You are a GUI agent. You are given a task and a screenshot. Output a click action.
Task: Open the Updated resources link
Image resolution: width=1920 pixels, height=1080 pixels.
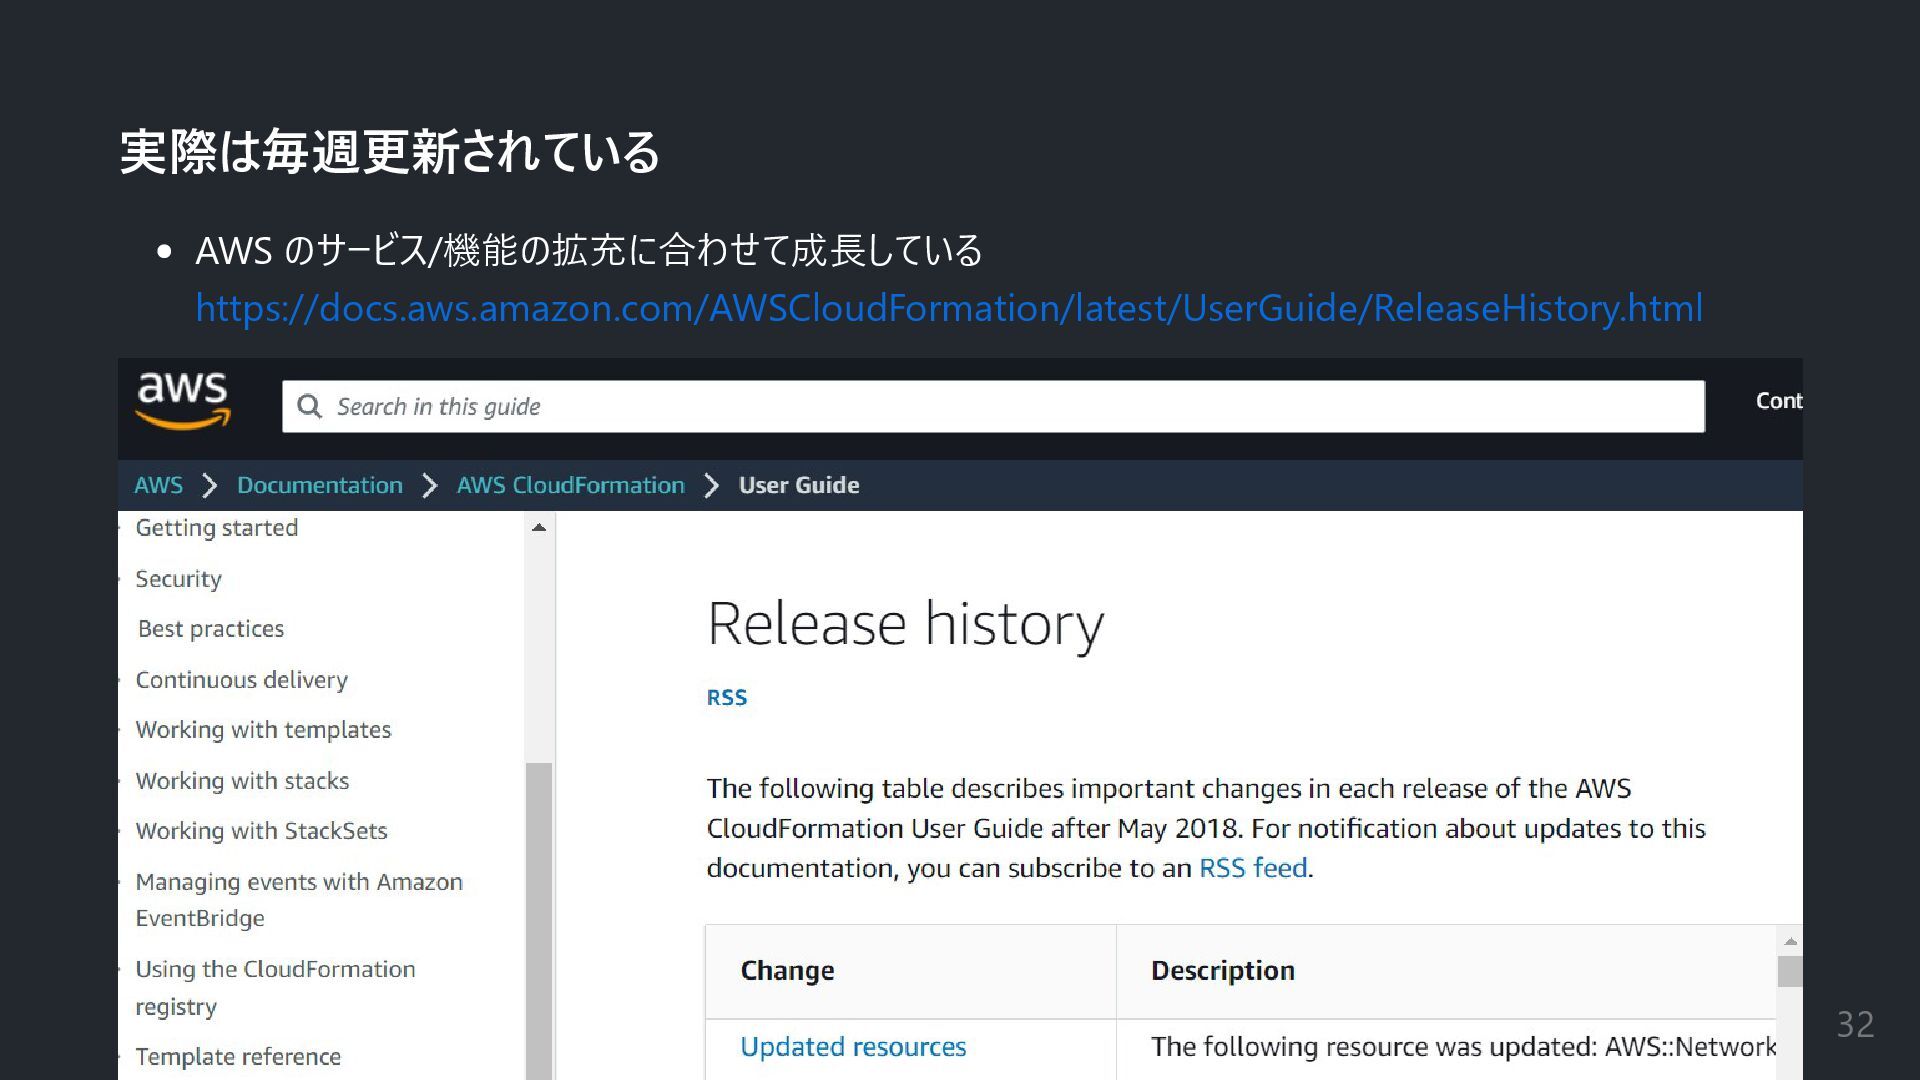point(853,1047)
